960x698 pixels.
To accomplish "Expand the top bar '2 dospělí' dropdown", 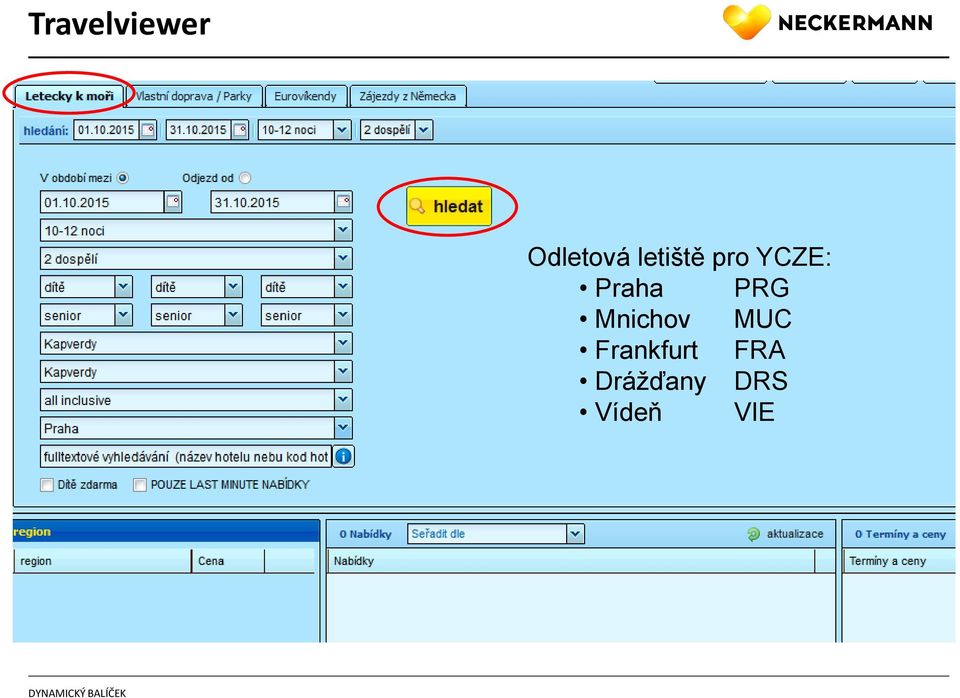I will (x=424, y=130).
